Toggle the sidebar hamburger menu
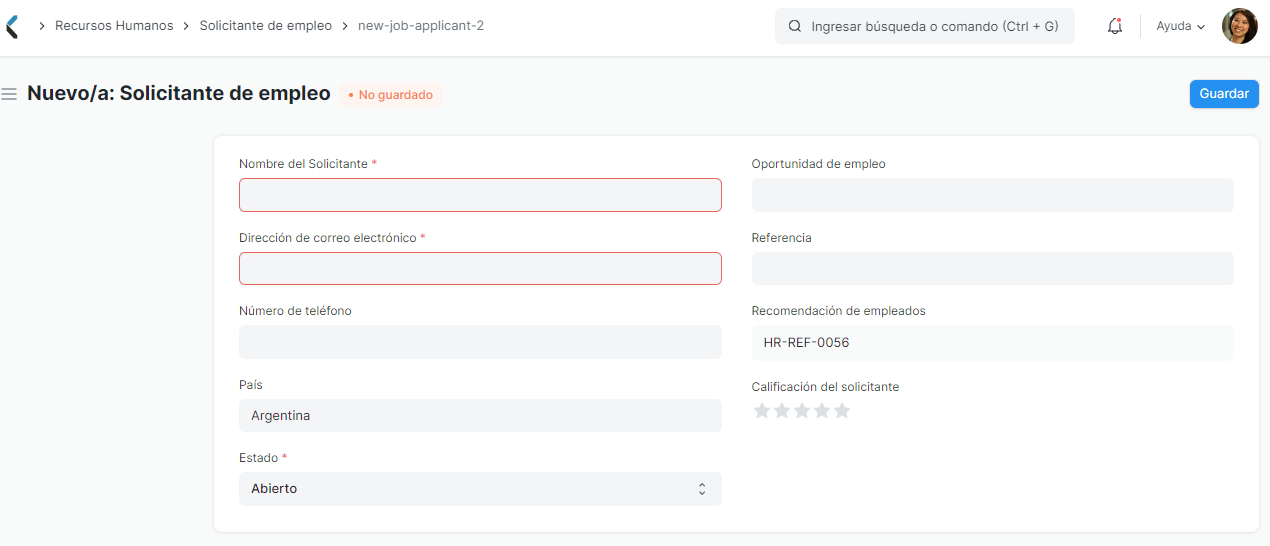The height and width of the screenshot is (546, 1270). click(x=9, y=94)
